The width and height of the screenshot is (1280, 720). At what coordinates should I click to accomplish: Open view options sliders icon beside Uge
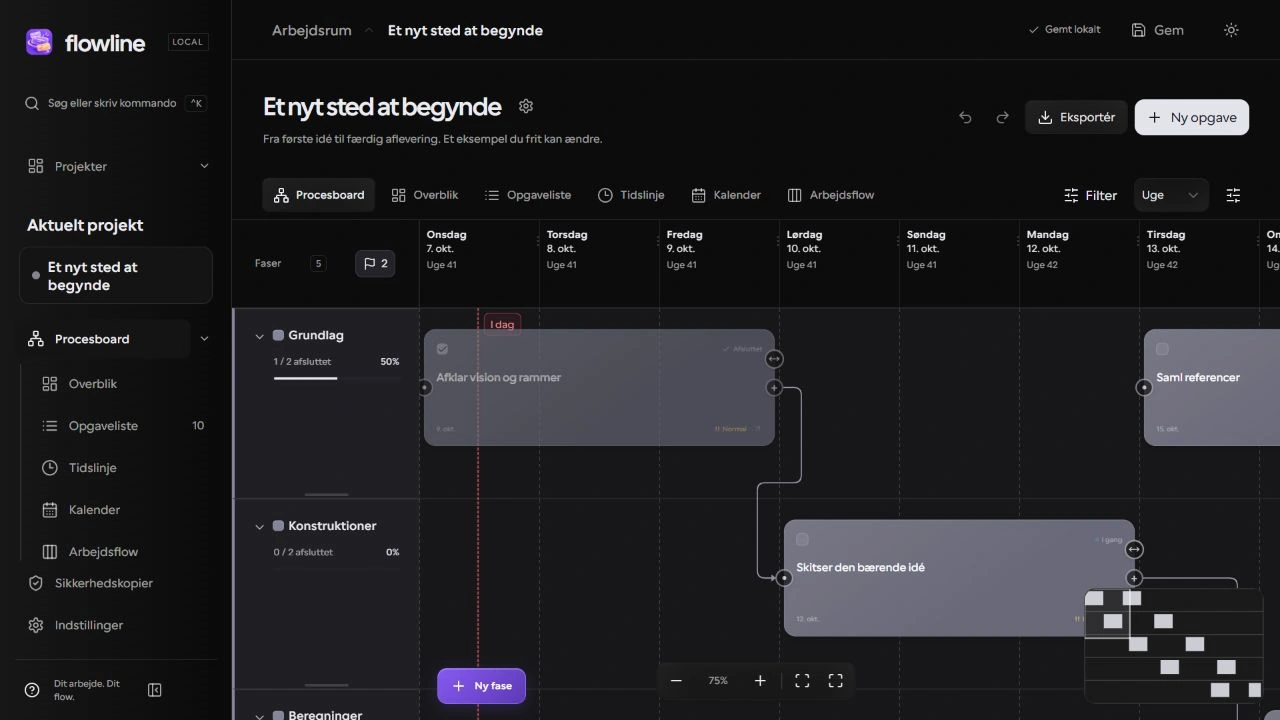(1233, 195)
